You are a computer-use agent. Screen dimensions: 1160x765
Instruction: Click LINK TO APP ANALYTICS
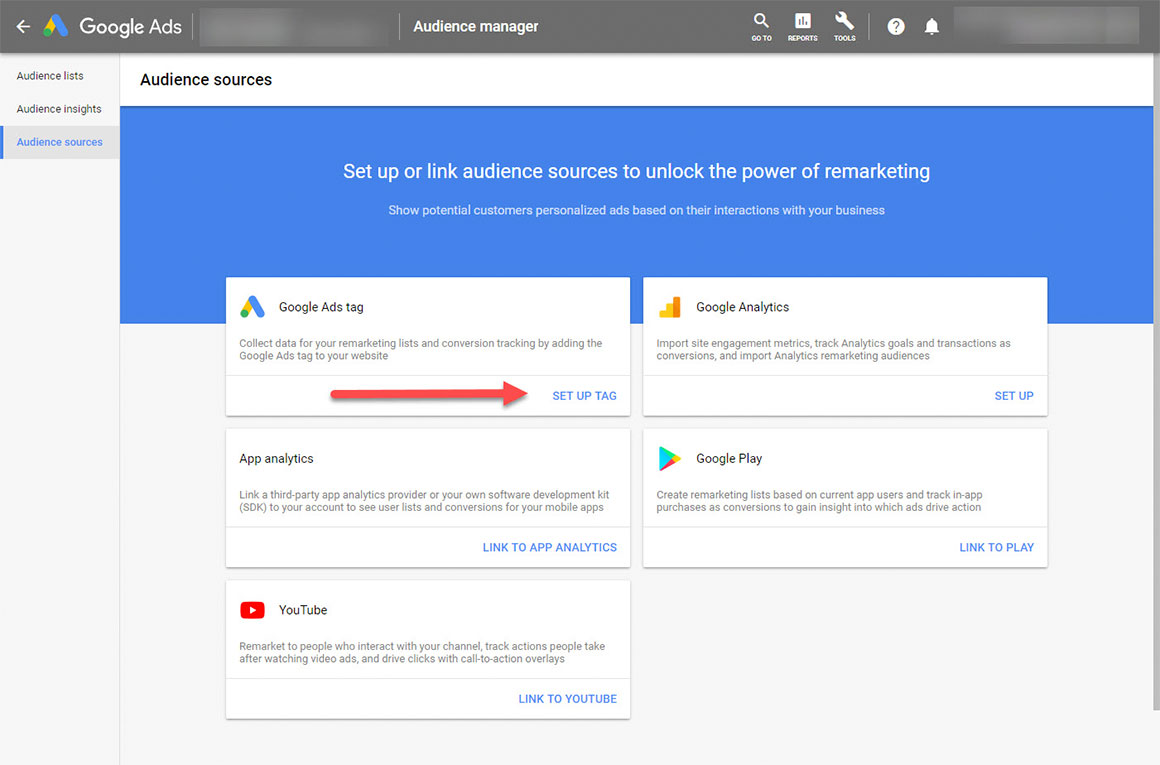tap(549, 547)
